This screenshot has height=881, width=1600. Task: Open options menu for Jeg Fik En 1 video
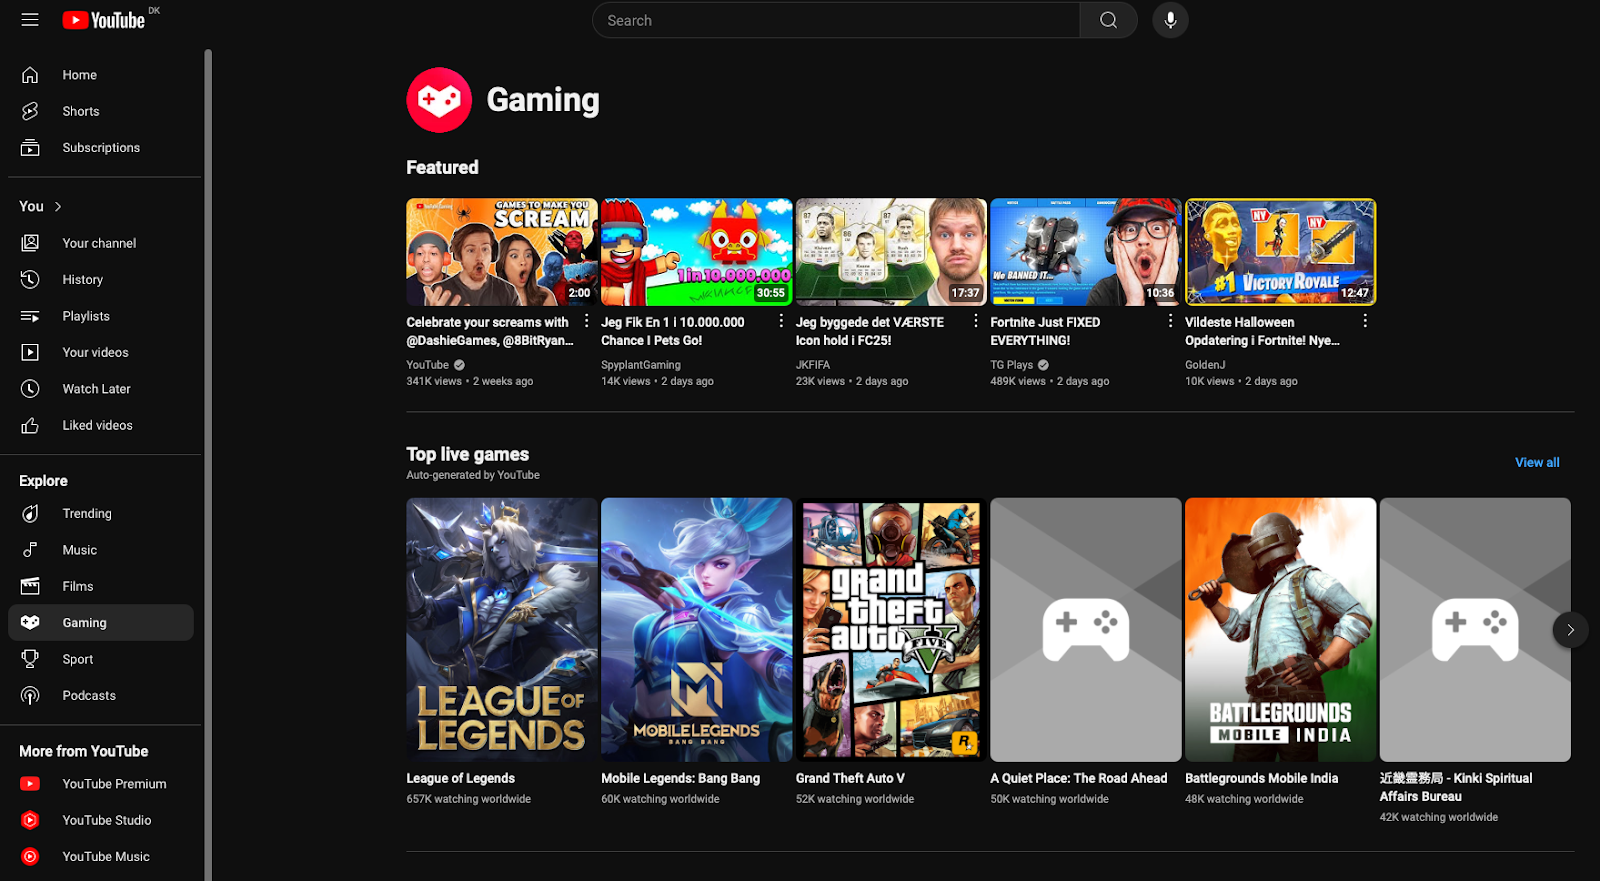tap(781, 321)
